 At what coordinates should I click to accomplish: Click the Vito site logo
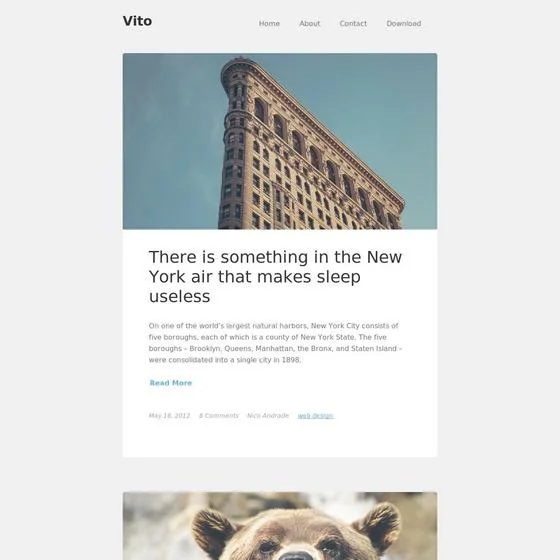pos(137,21)
